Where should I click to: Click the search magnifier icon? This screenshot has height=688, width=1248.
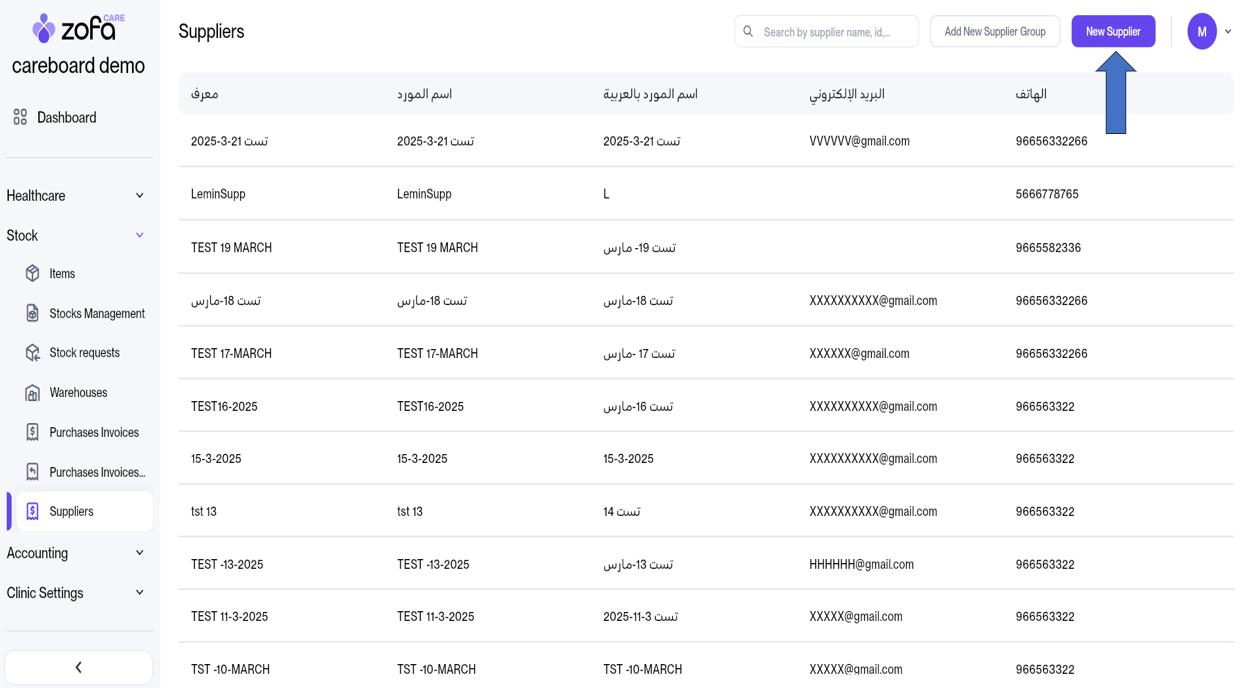tap(748, 32)
